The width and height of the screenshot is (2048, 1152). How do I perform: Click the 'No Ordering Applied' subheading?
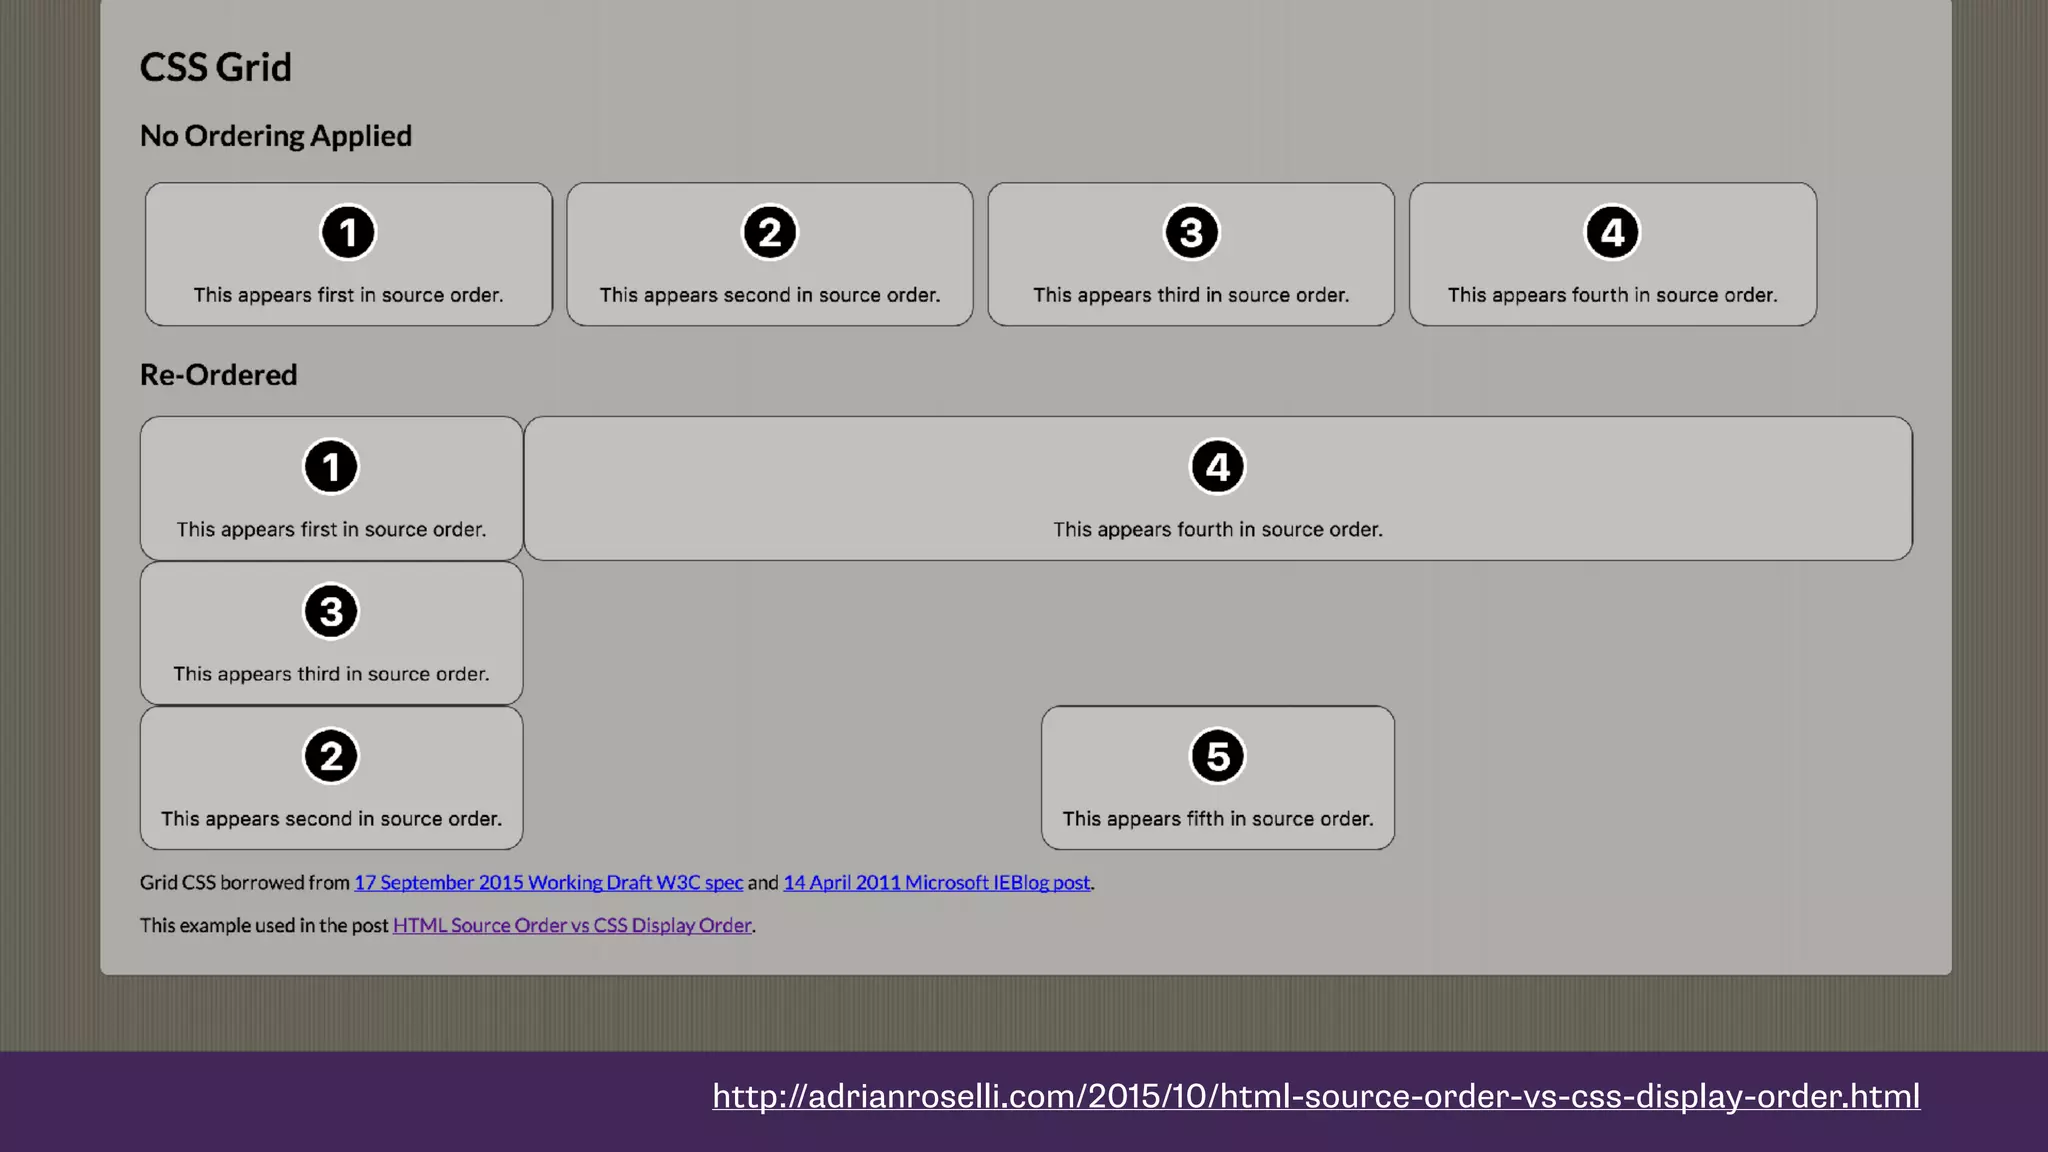[275, 136]
